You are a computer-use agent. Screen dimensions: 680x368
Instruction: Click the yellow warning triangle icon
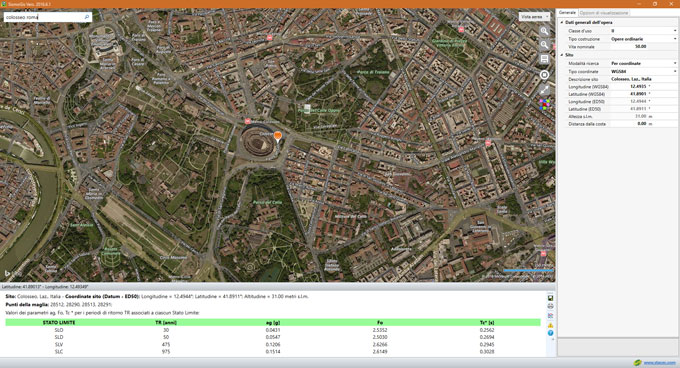click(x=550, y=325)
